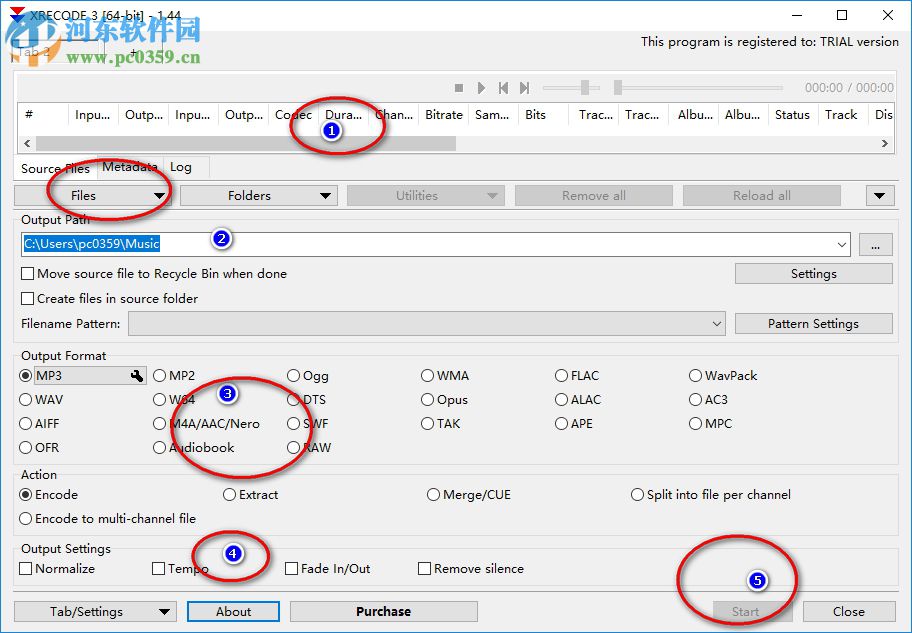Choose WMA output format
Screen dimensions: 912x633
pos(428,376)
